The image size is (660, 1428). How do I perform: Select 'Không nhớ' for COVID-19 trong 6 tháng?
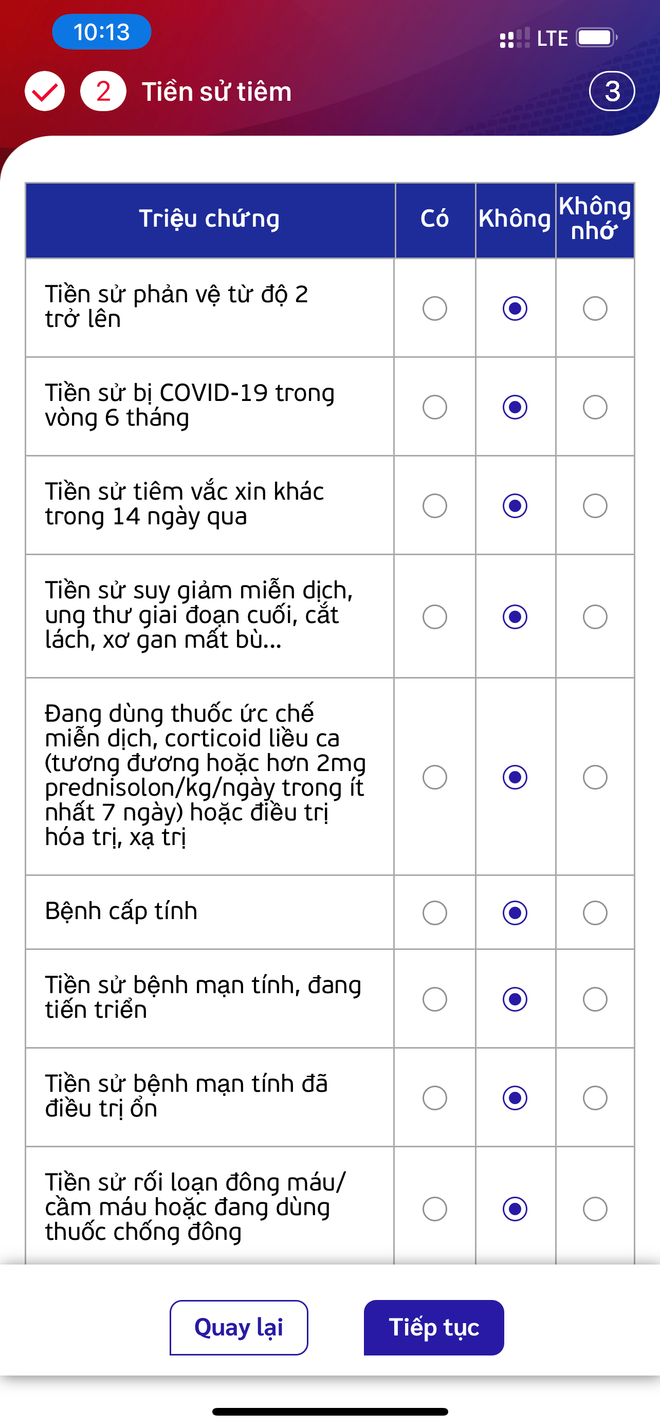click(x=594, y=407)
